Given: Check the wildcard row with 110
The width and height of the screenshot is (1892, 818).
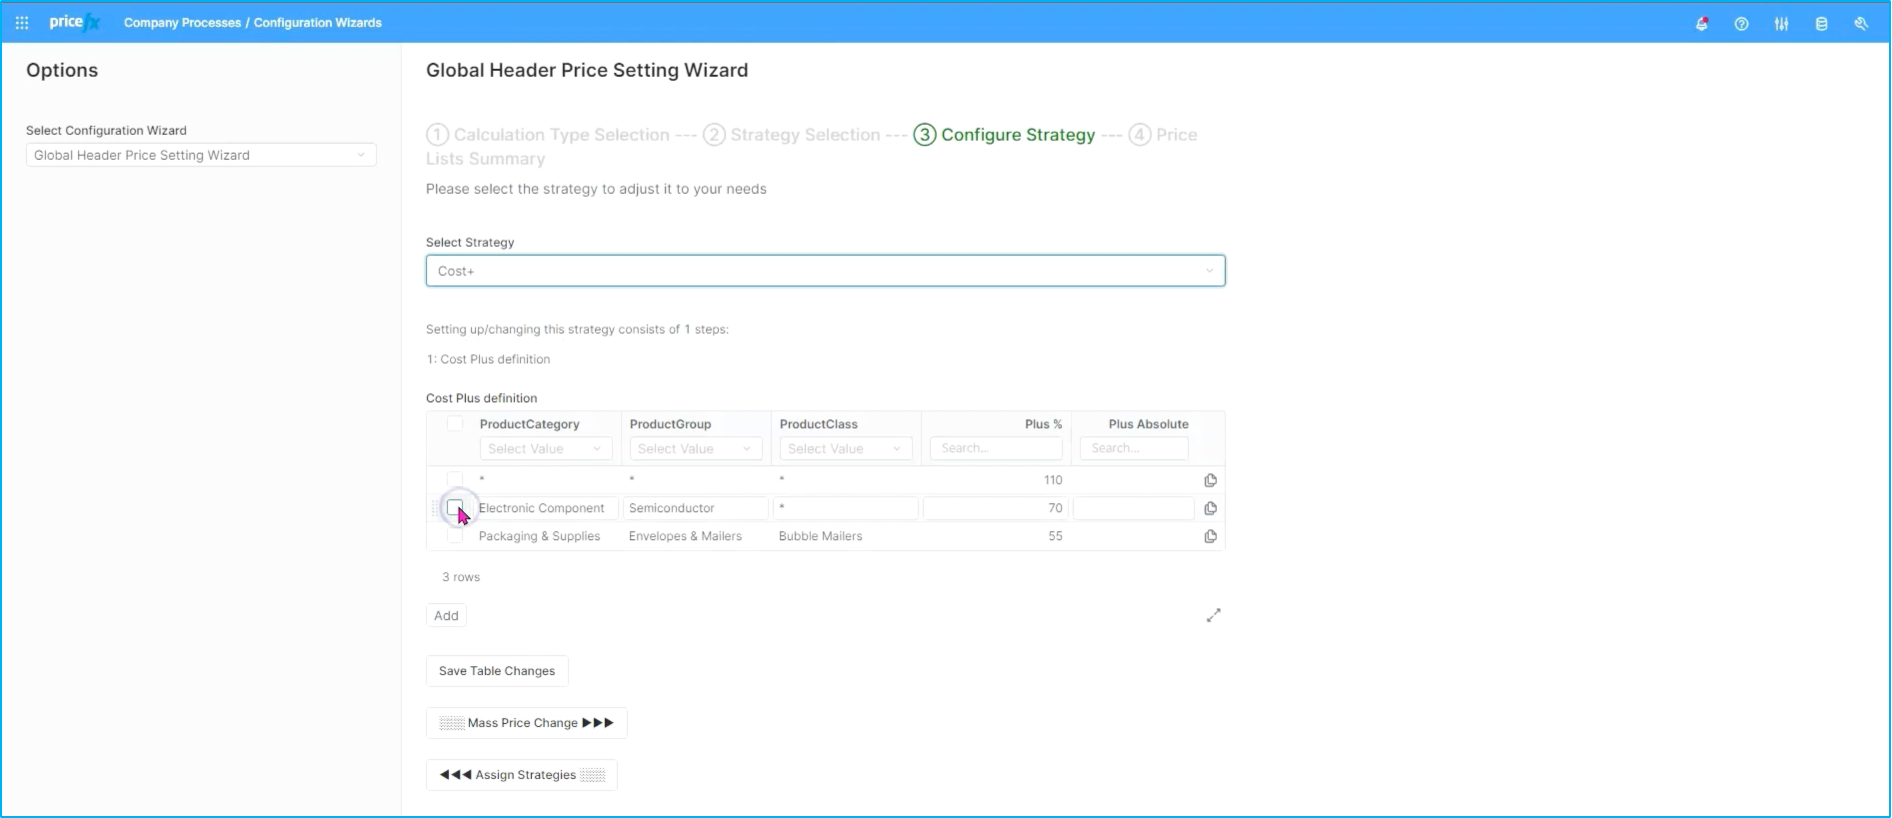Looking at the screenshot, I should click(x=455, y=480).
